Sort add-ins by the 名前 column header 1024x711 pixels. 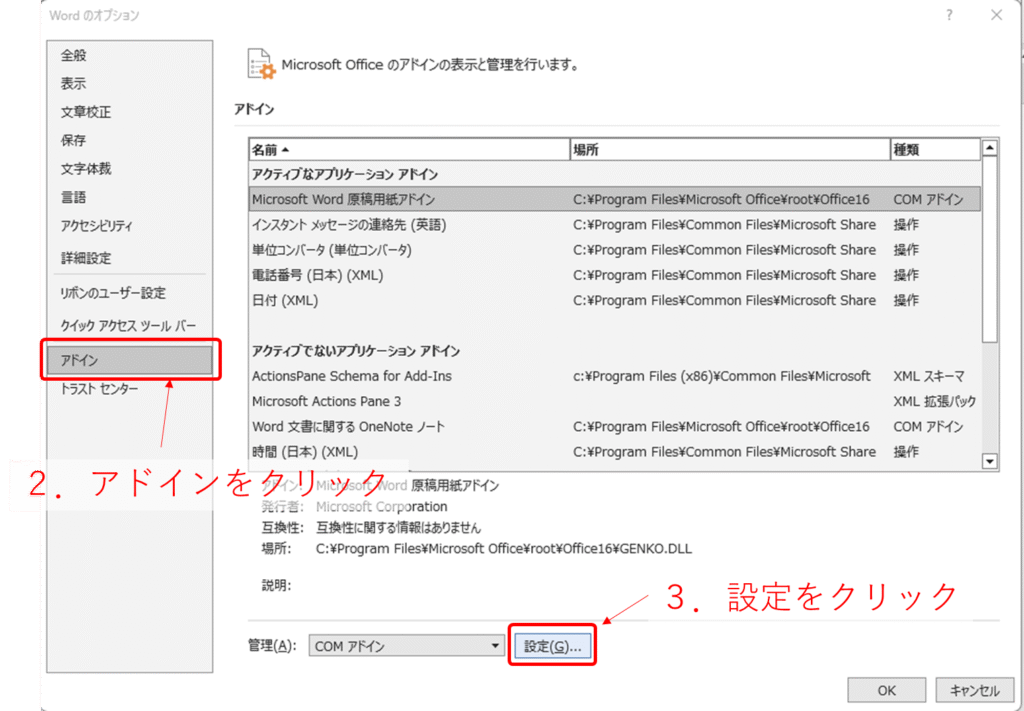[x=409, y=150]
